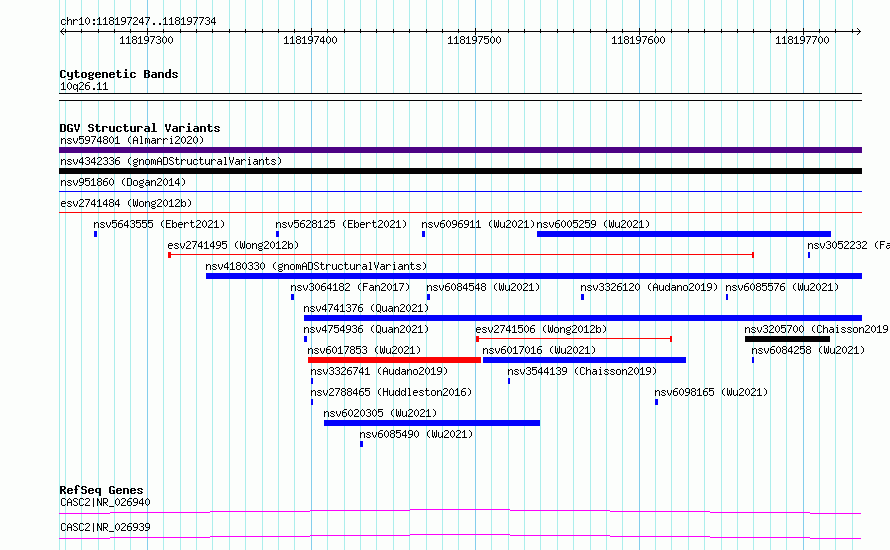The width and height of the screenshot is (890, 550).
Task: Click the nsv6096911 (Wu2021) variant marker
Action: (423, 234)
